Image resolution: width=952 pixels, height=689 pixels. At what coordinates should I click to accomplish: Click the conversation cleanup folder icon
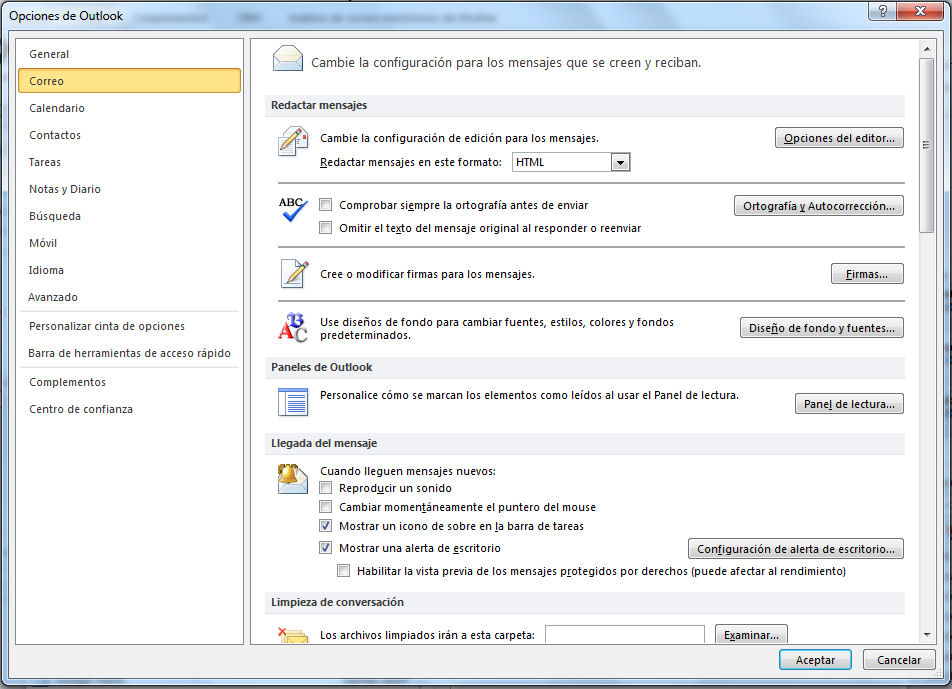pos(293,635)
